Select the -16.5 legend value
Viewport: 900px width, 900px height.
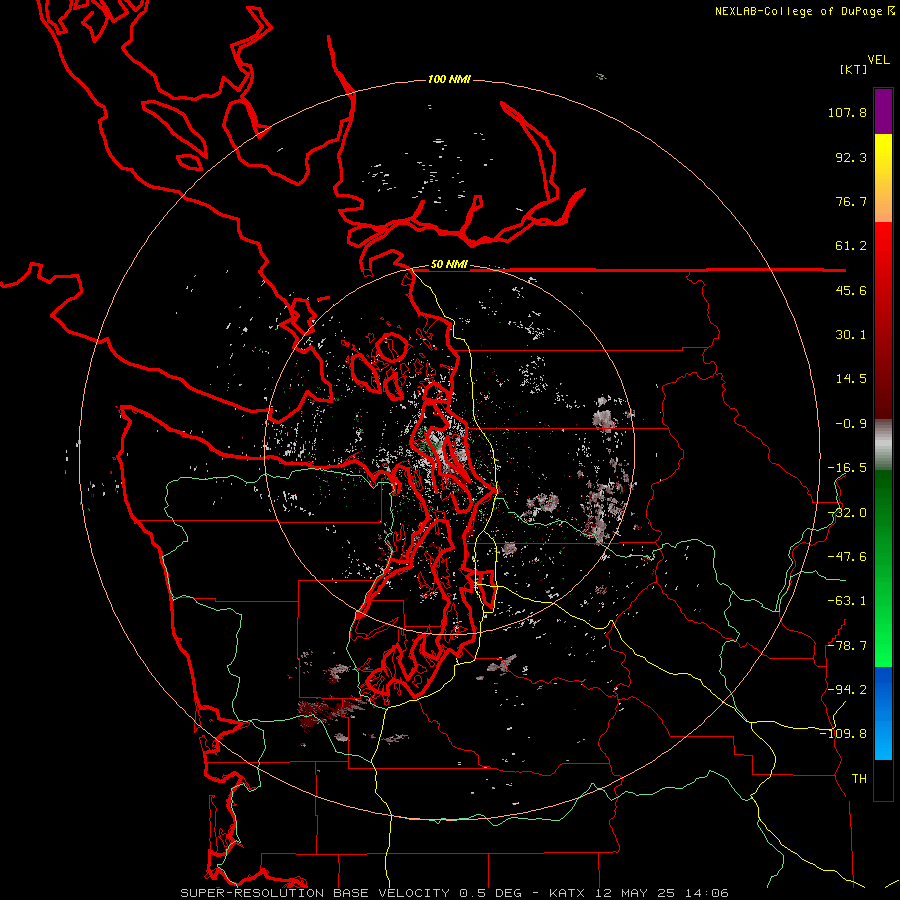[x=847, y=468]
